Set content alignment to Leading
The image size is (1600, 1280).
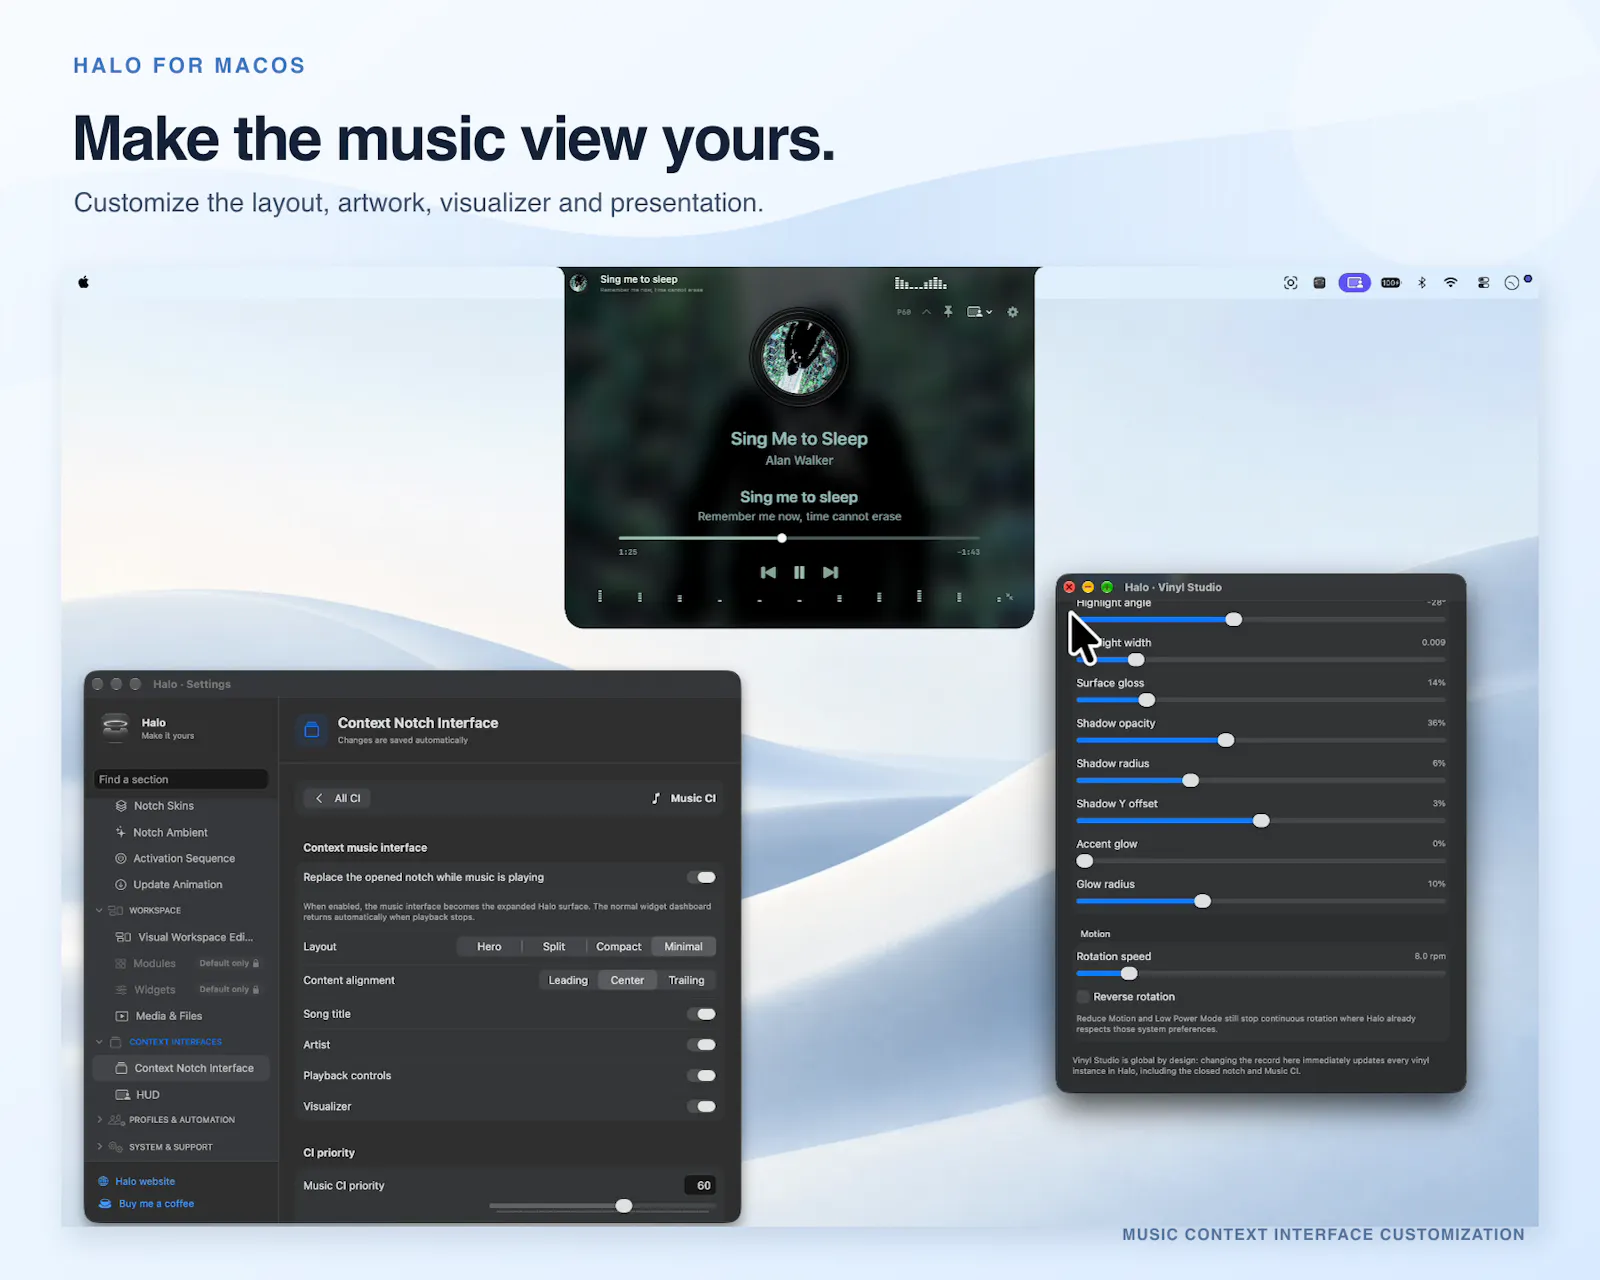(x=568, y=981)
